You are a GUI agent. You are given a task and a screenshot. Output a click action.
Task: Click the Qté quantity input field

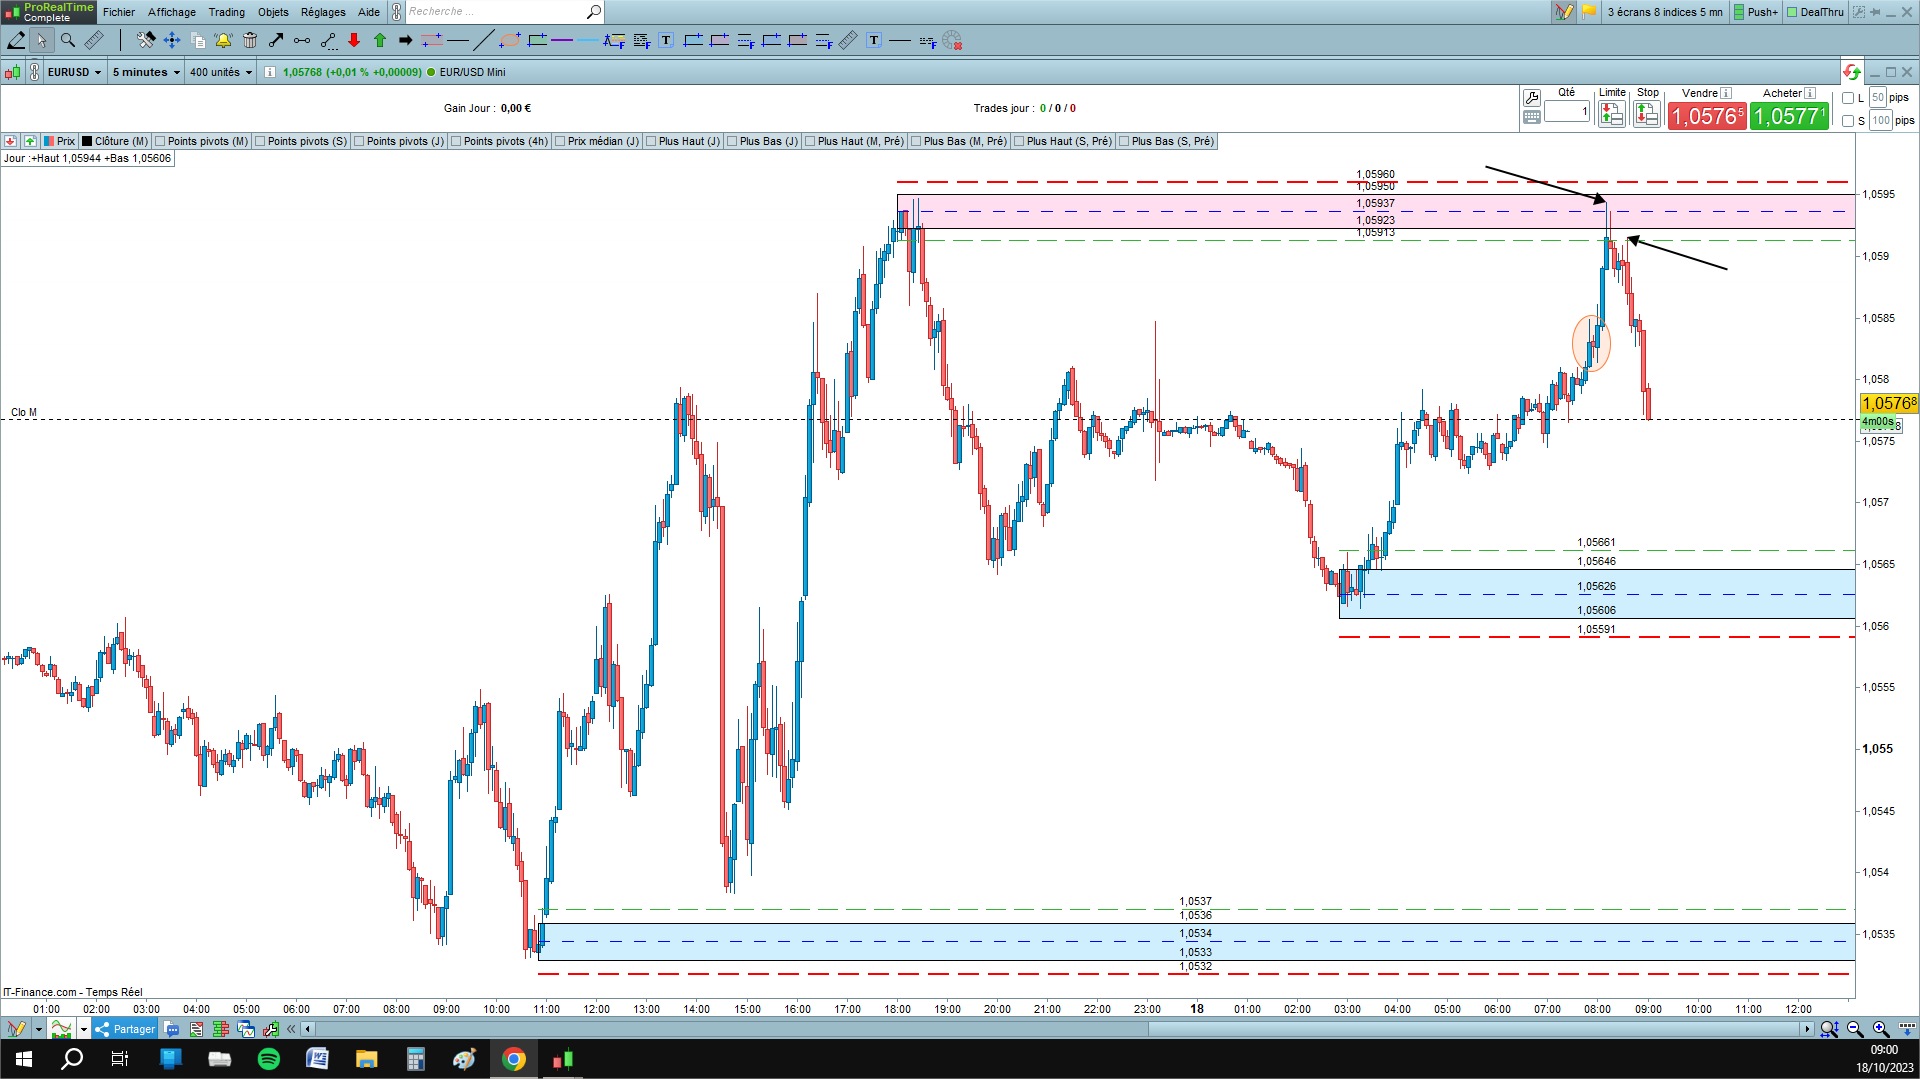pyautogui.click(x=1567, y=111)
